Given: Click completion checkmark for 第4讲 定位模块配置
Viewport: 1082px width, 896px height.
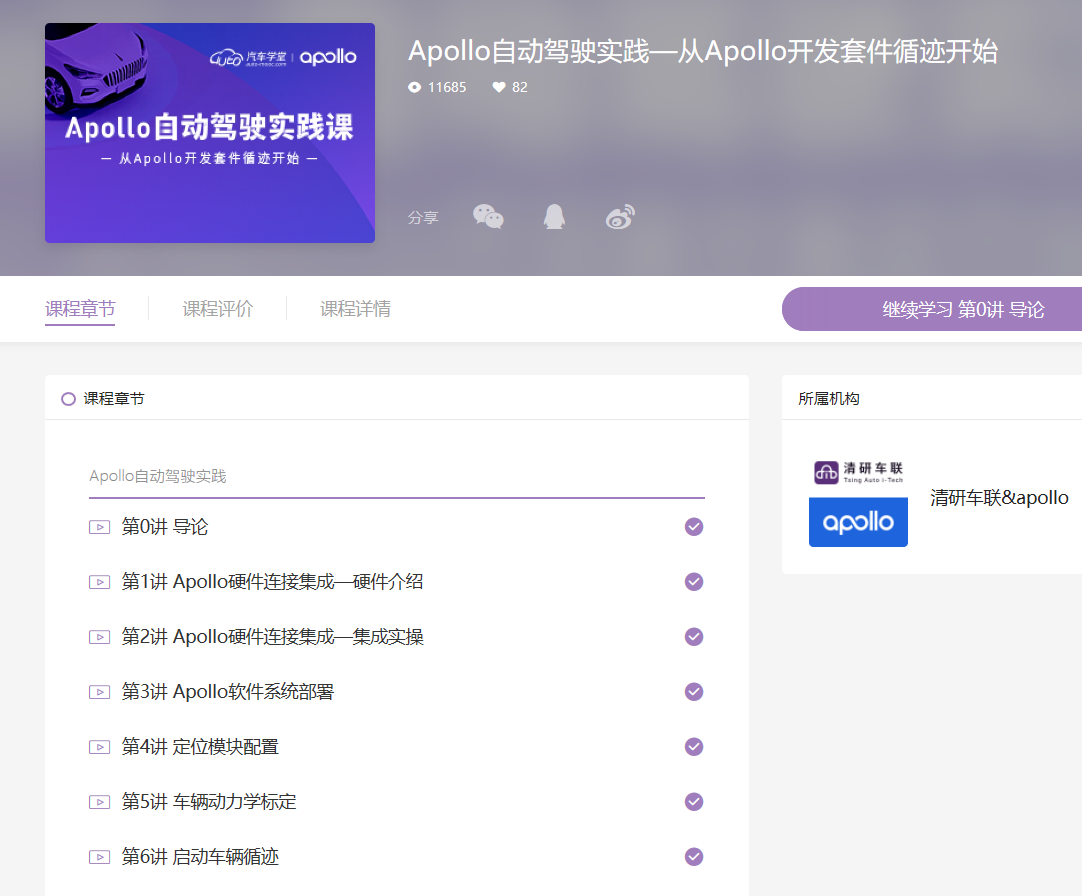Looking at the screenshot, I should [694, 747].
